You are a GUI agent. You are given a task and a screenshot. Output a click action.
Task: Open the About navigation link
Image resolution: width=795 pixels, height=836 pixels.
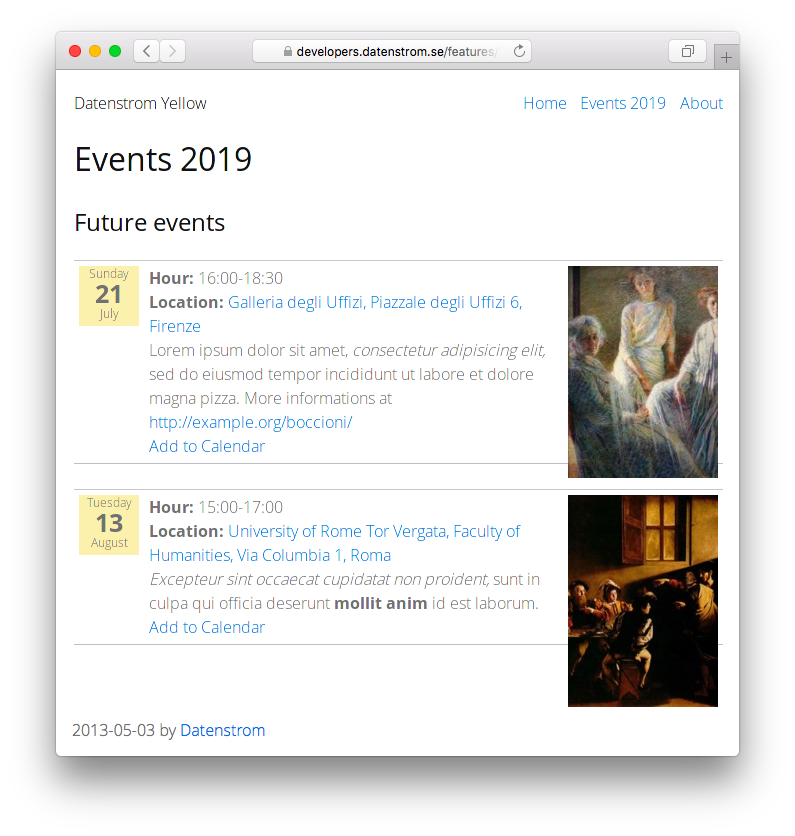coord(701,103)
